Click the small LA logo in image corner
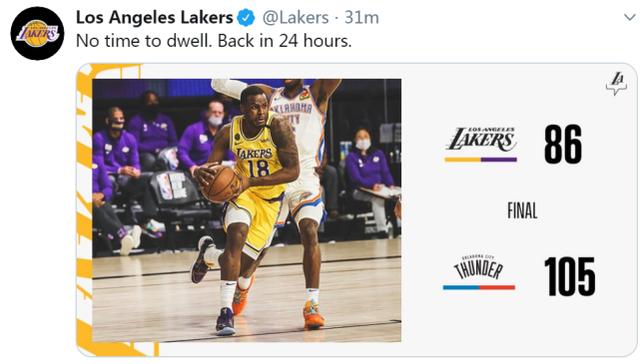This screenshot has width=640, height=364. point(617,83)
